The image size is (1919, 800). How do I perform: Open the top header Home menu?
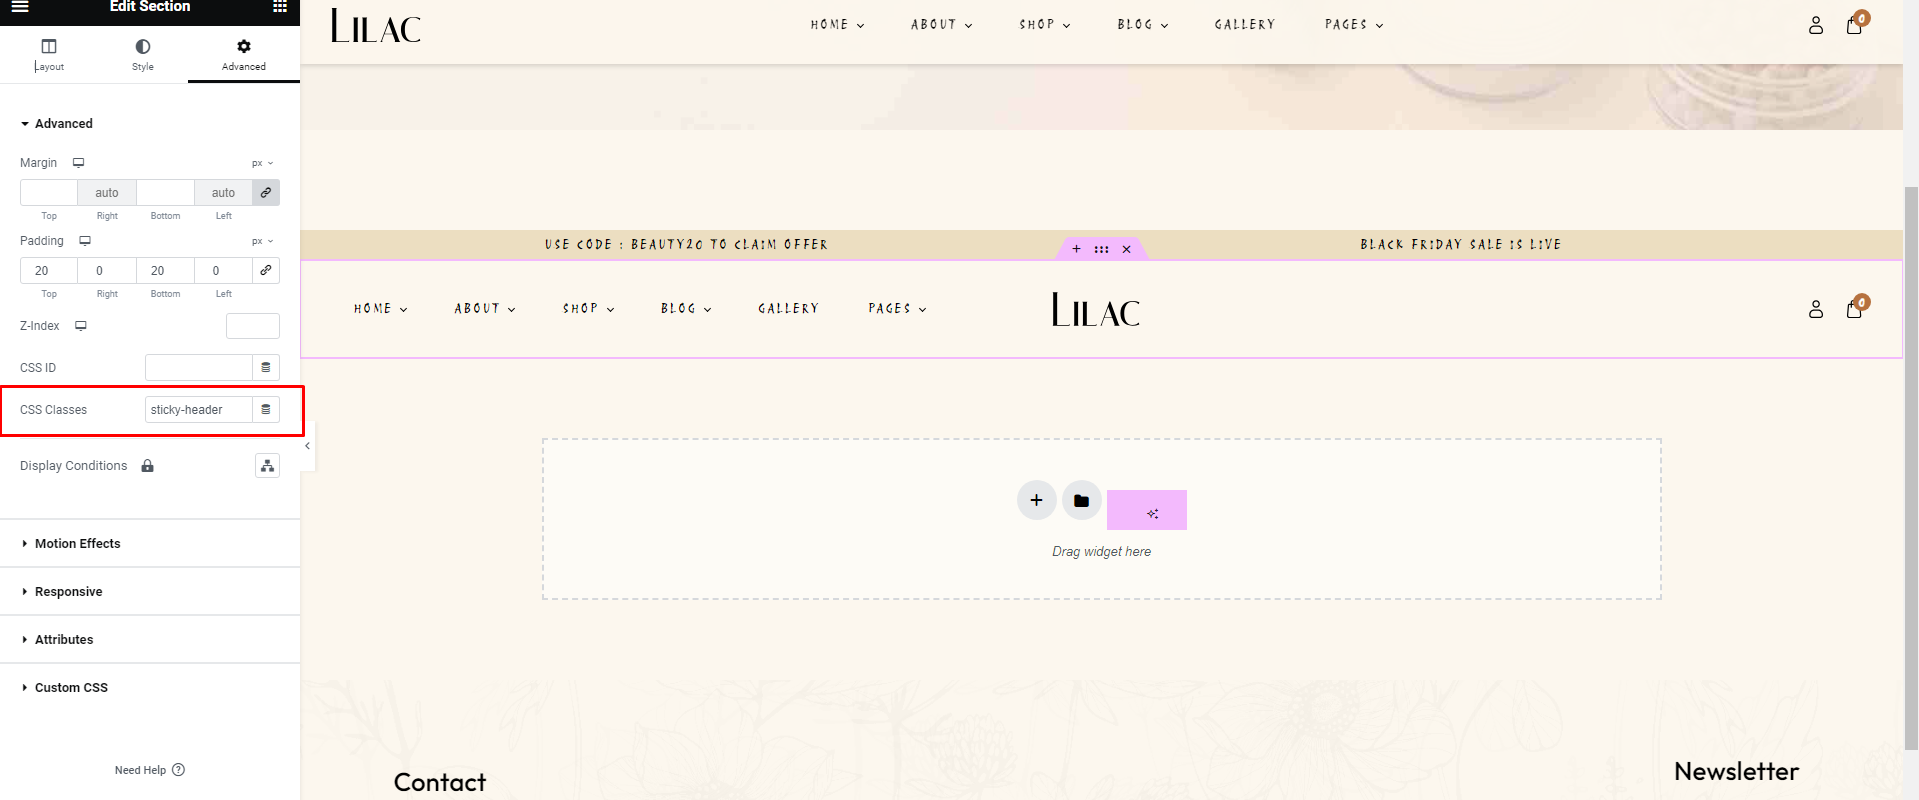(x=837, y=25)
